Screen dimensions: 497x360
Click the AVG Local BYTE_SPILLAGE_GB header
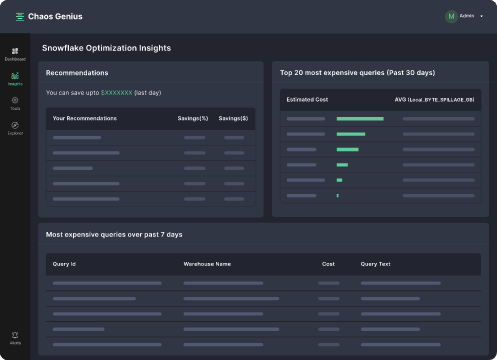click(x=434, y=100)
